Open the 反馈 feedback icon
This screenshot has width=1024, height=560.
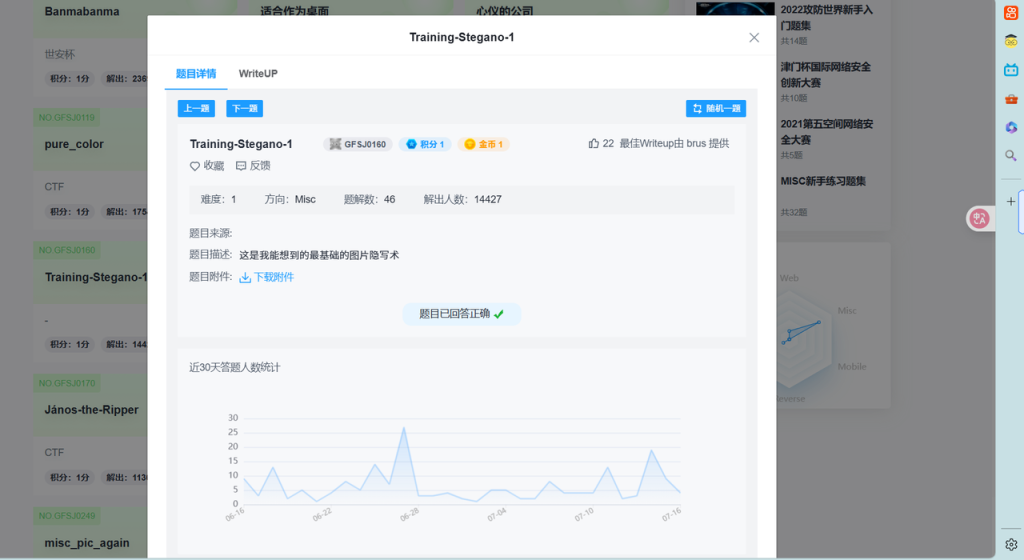pyautogui.click(x=241, y=166)
